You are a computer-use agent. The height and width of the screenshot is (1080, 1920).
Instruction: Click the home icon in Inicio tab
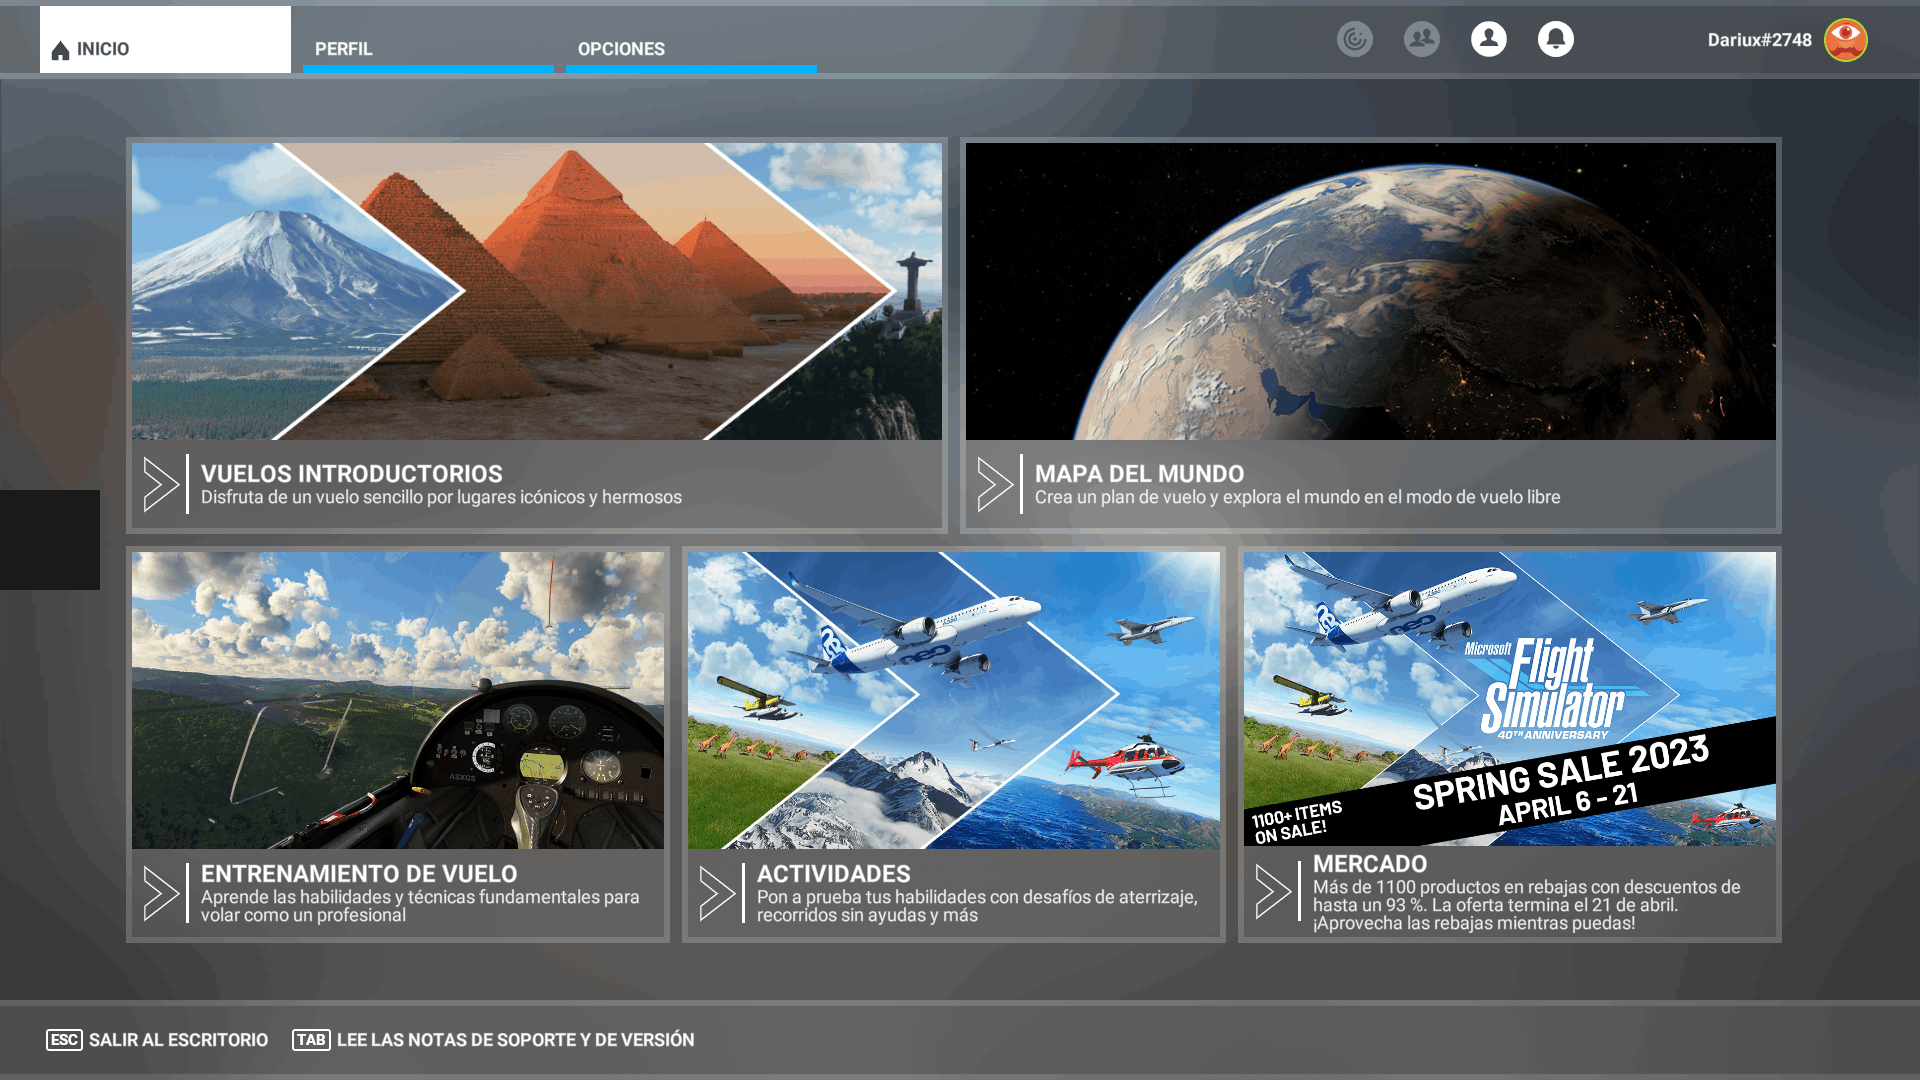[61, 50]
